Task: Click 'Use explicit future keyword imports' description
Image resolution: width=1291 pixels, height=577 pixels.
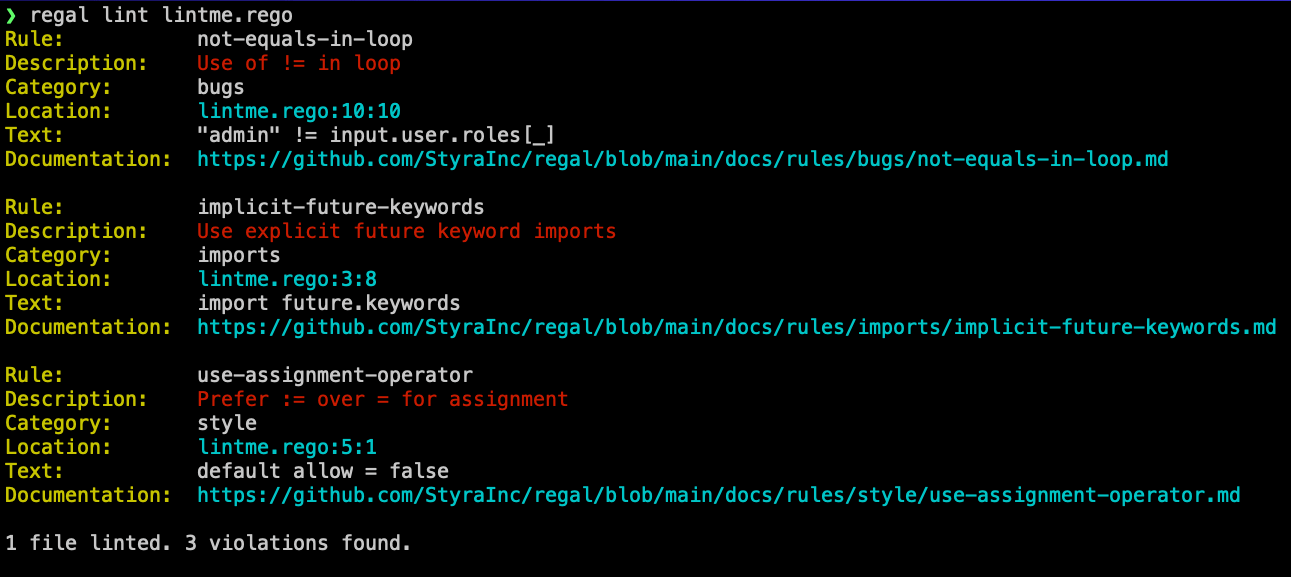Action: (407, 231)
